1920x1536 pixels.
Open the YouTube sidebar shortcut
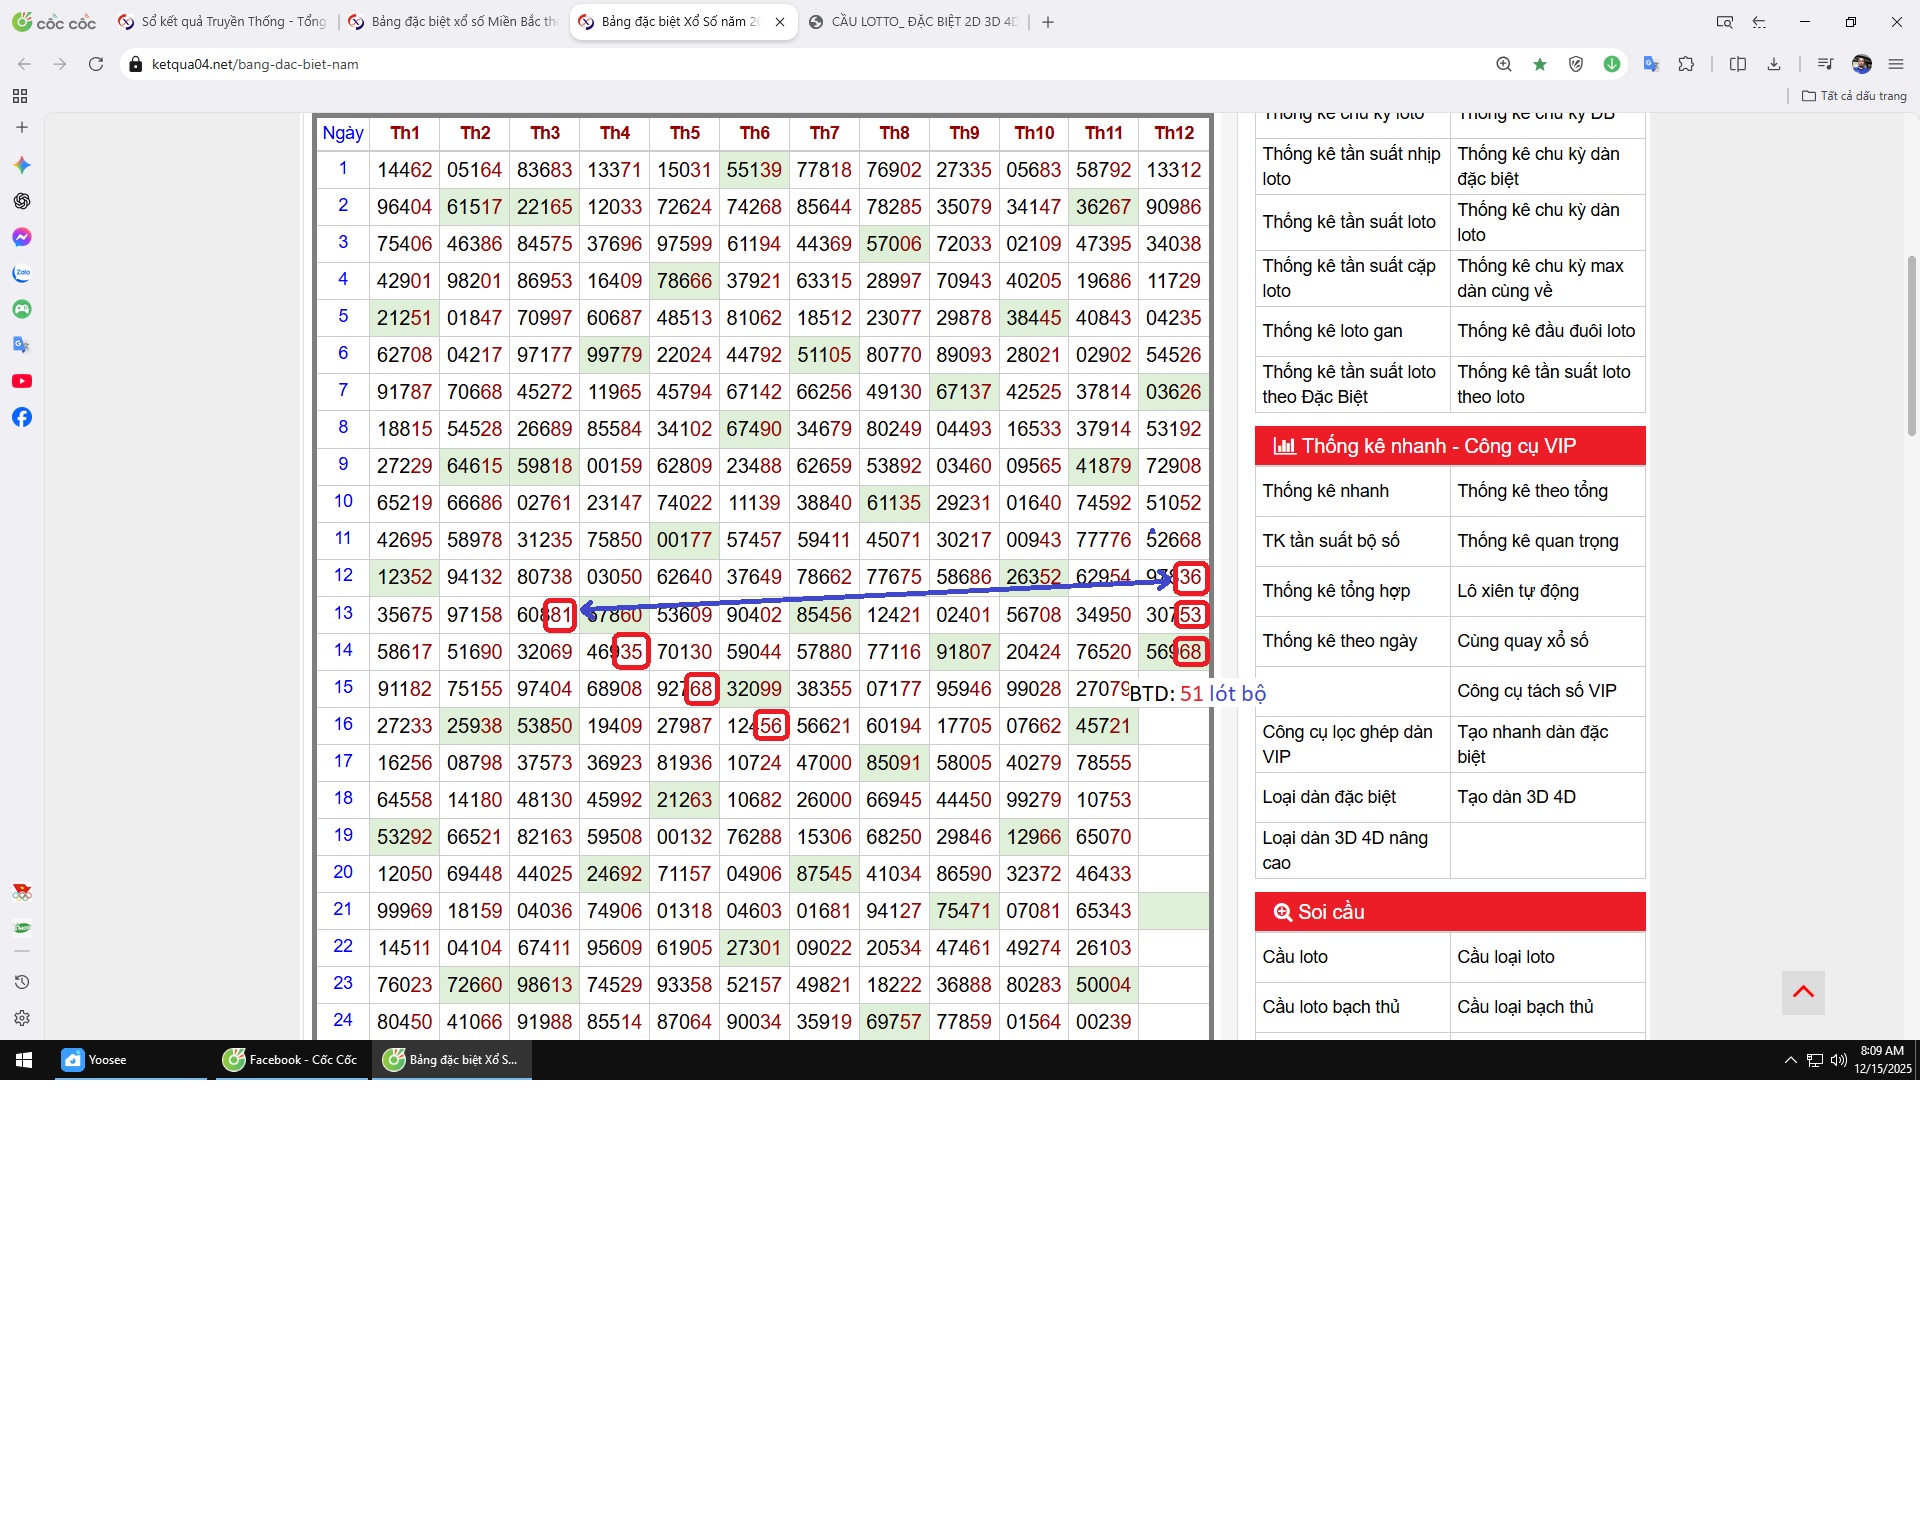[x=21, y=381]
